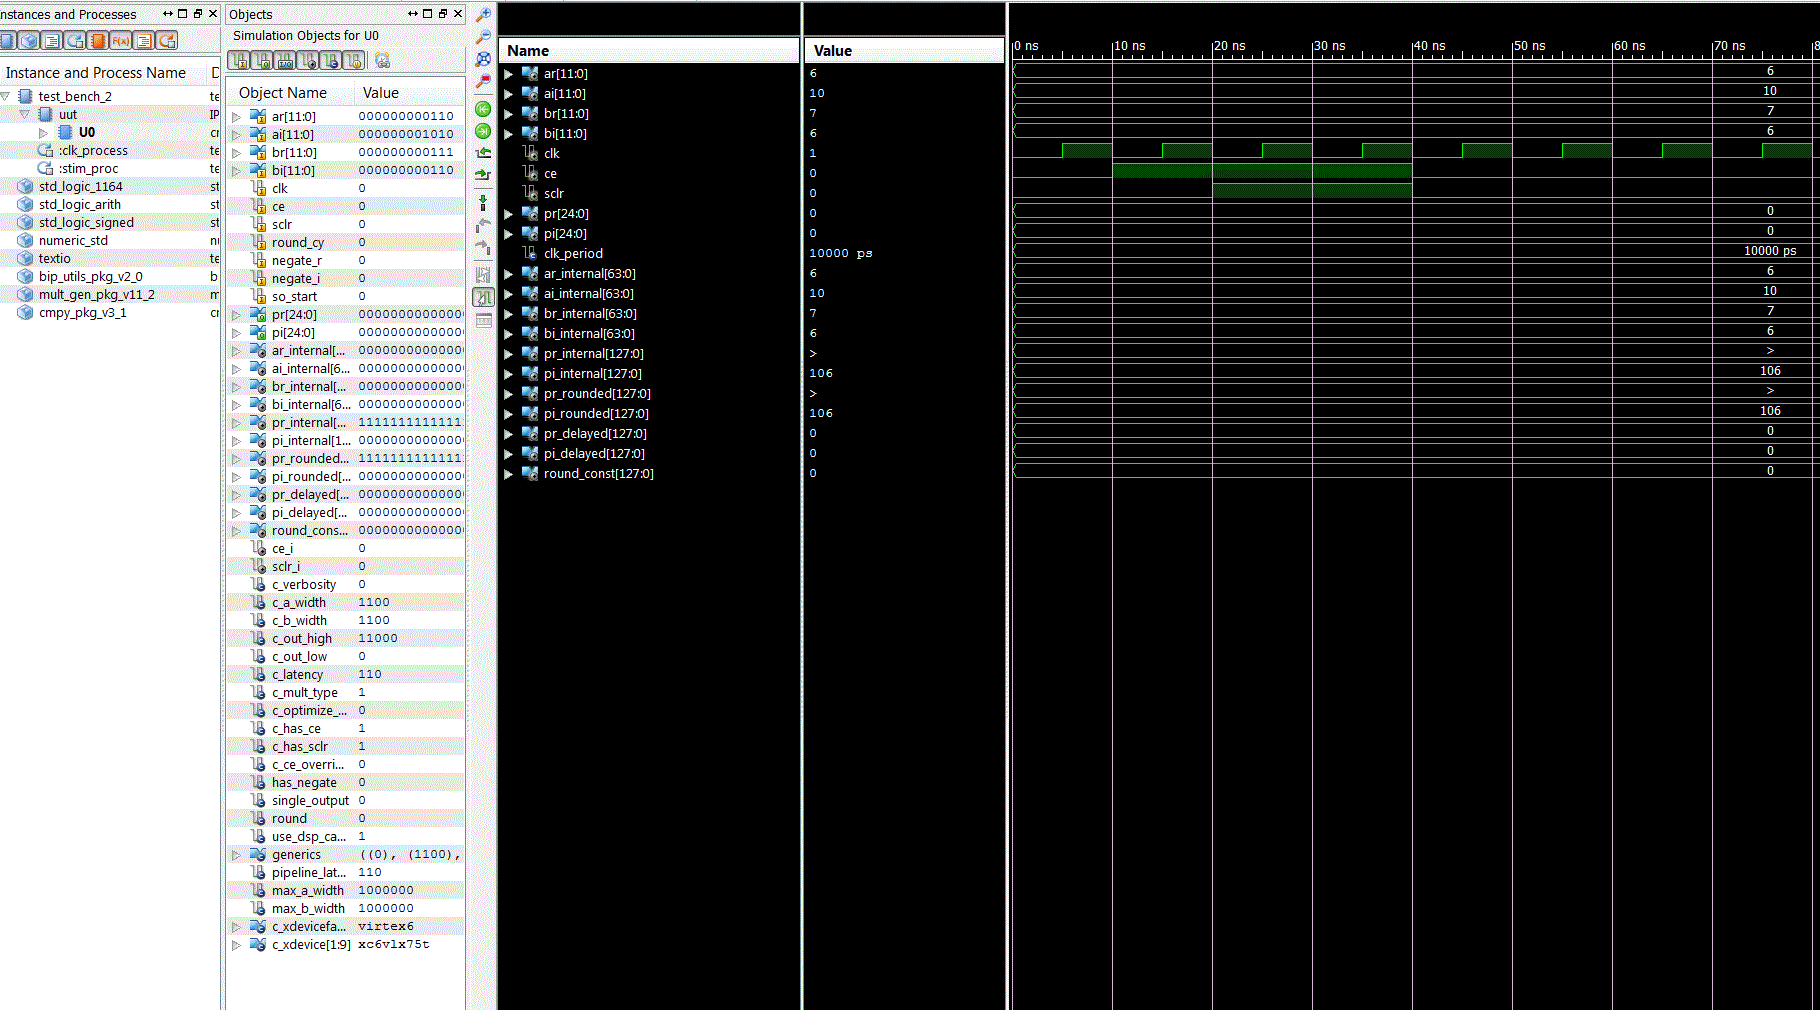
Task: Click the Previous Transition icon
Action: [483, 153]
